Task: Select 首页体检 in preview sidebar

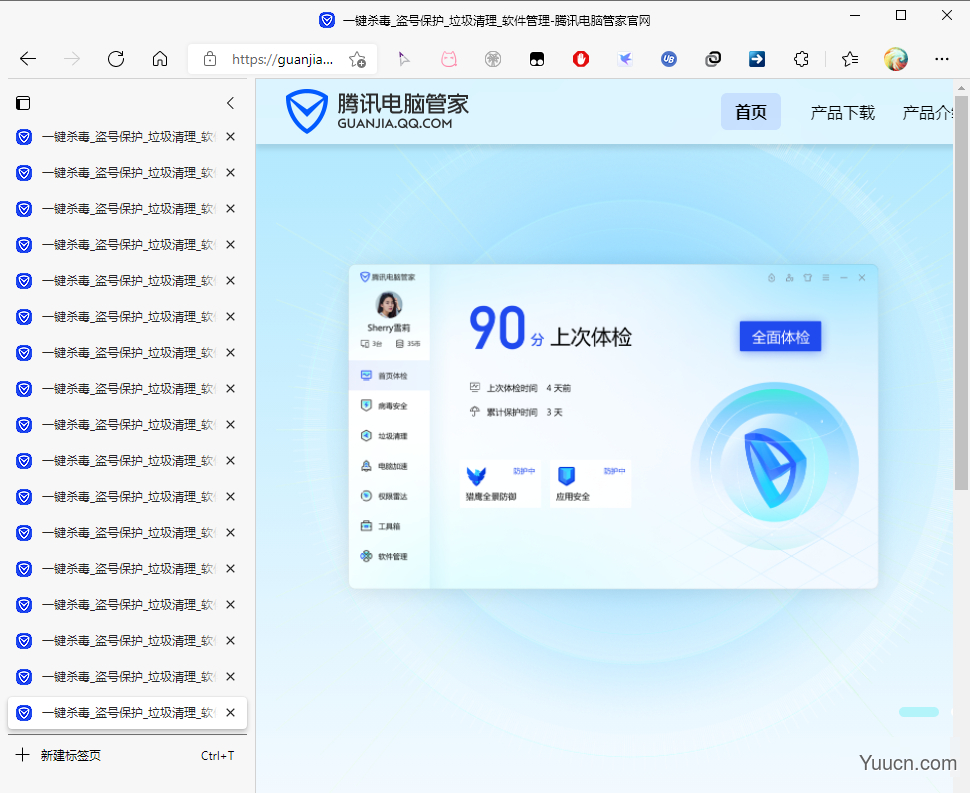Action: point(389,375)
